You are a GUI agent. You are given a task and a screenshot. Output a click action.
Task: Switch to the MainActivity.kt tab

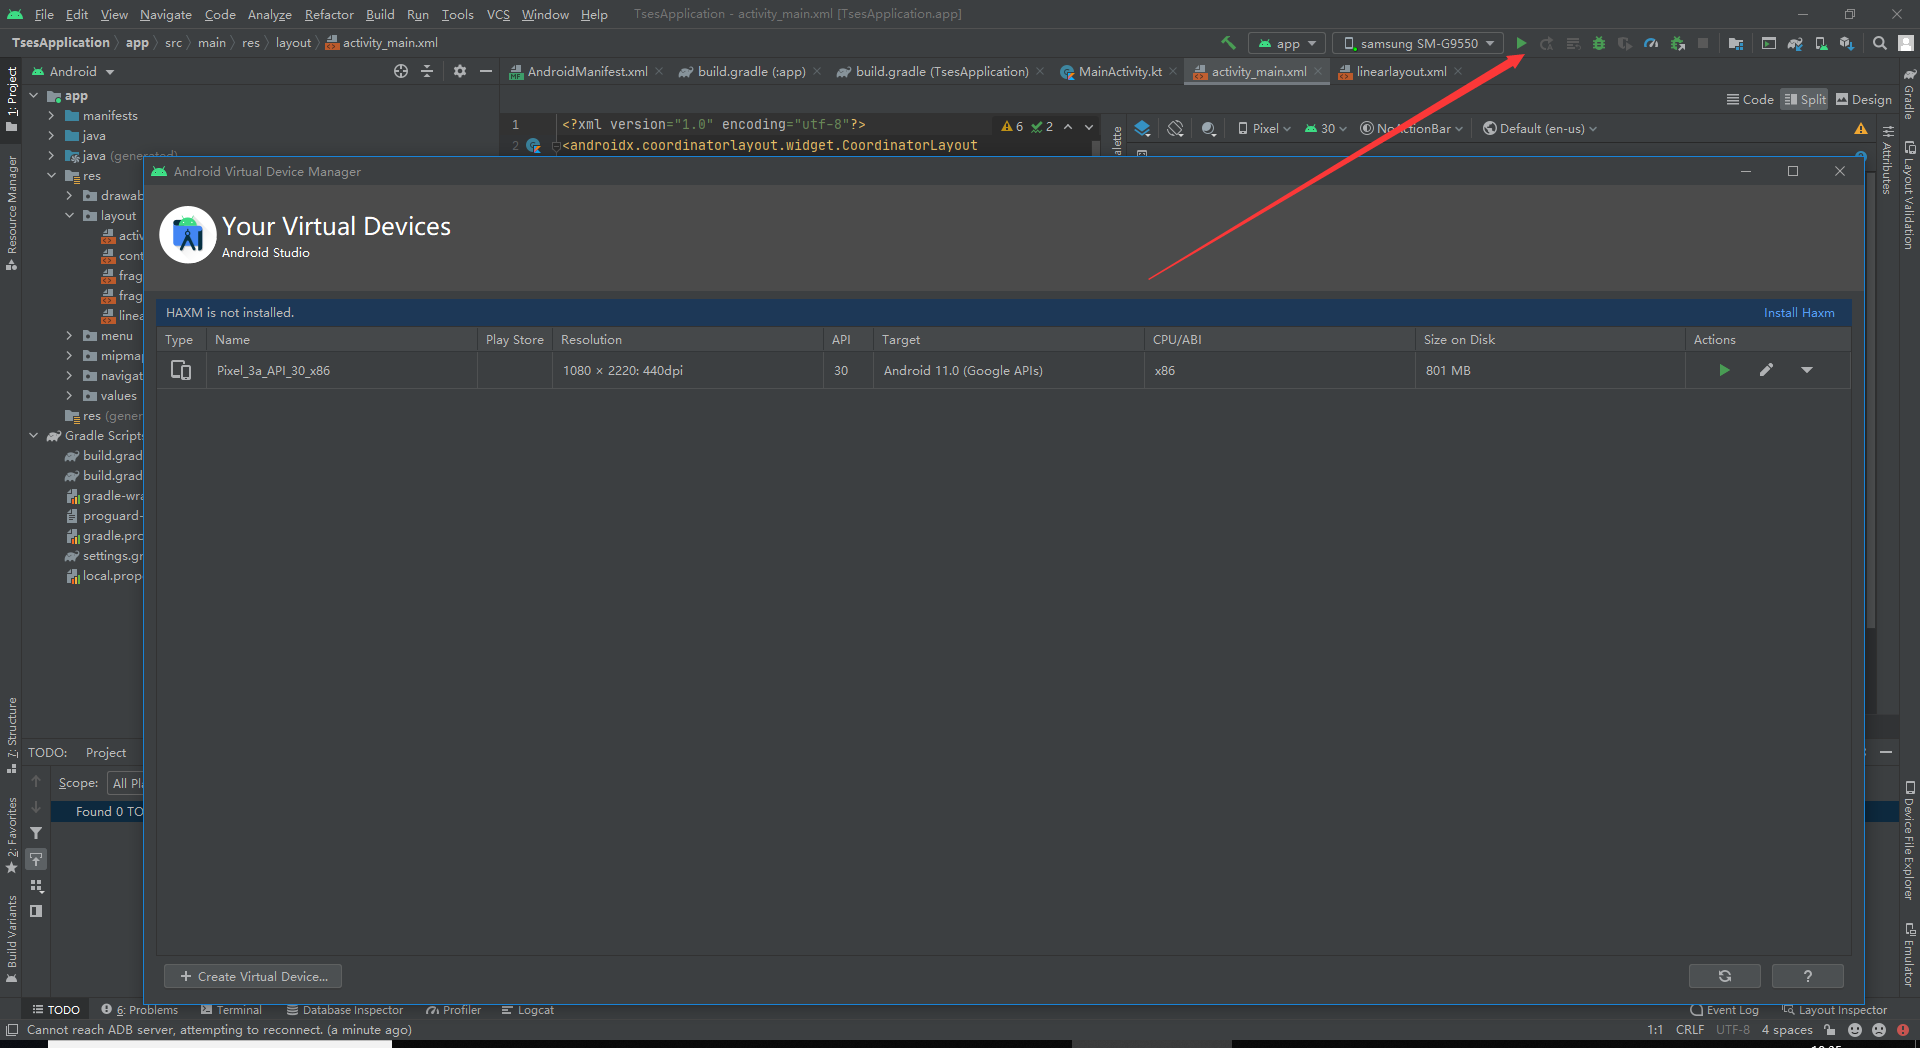coord(1119,71)
